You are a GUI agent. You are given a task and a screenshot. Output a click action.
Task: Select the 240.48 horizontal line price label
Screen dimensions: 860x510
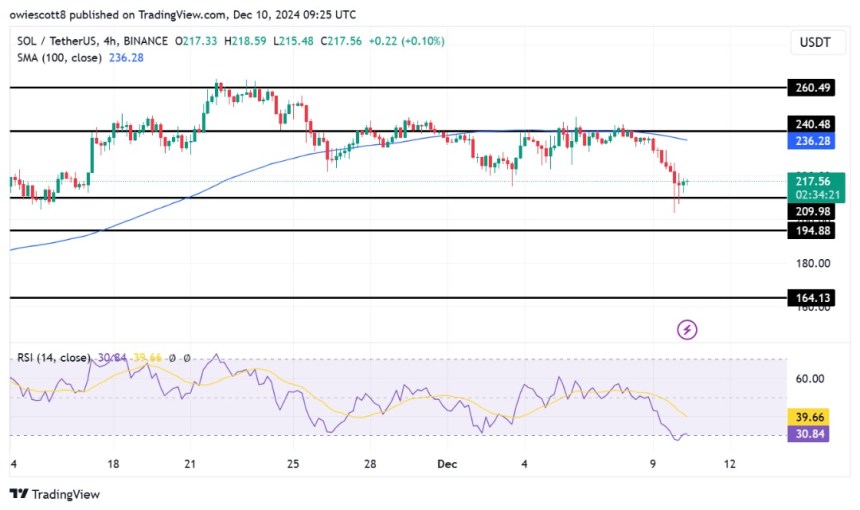pos(811,124)
